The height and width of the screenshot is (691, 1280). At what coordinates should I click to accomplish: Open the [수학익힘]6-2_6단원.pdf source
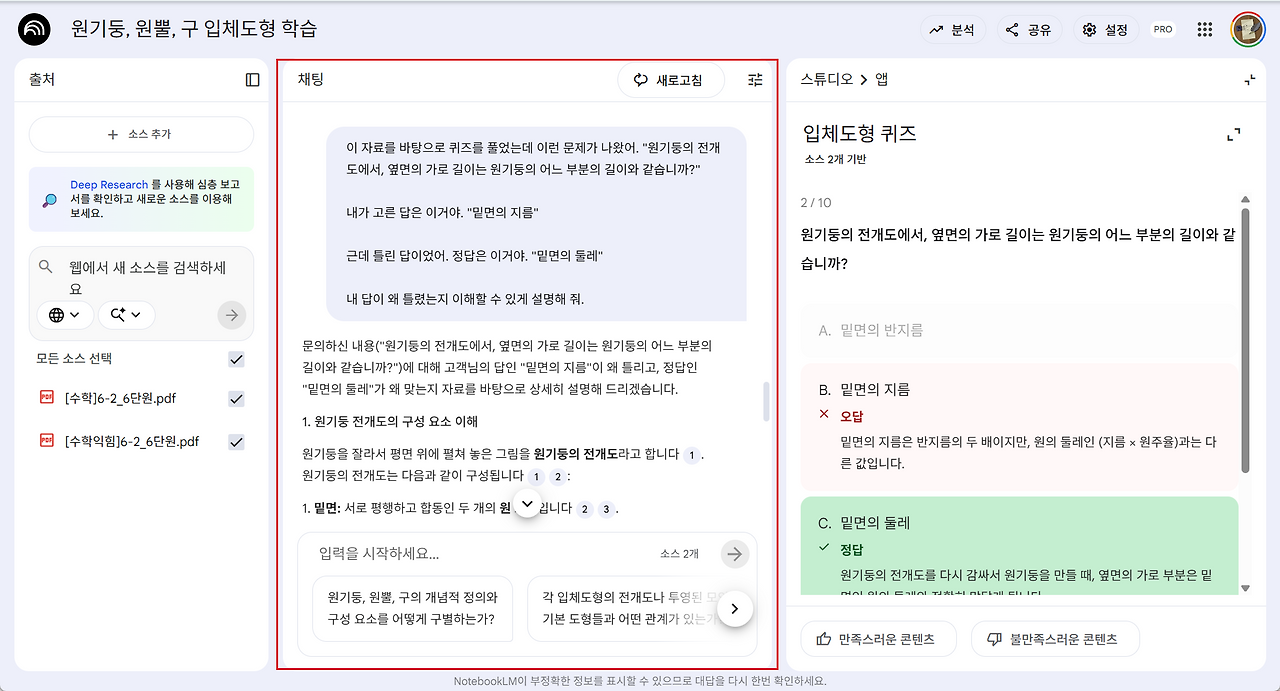tap(131, 441)
